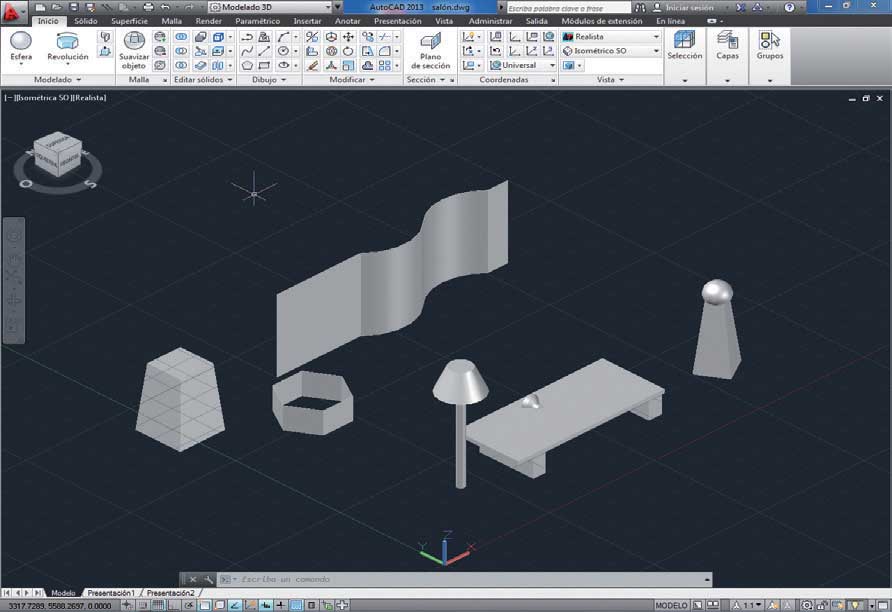Screen dimensions: 892x612
Task: Select the Erase tool in Modificar panel
Action: (x=312, y=65)
